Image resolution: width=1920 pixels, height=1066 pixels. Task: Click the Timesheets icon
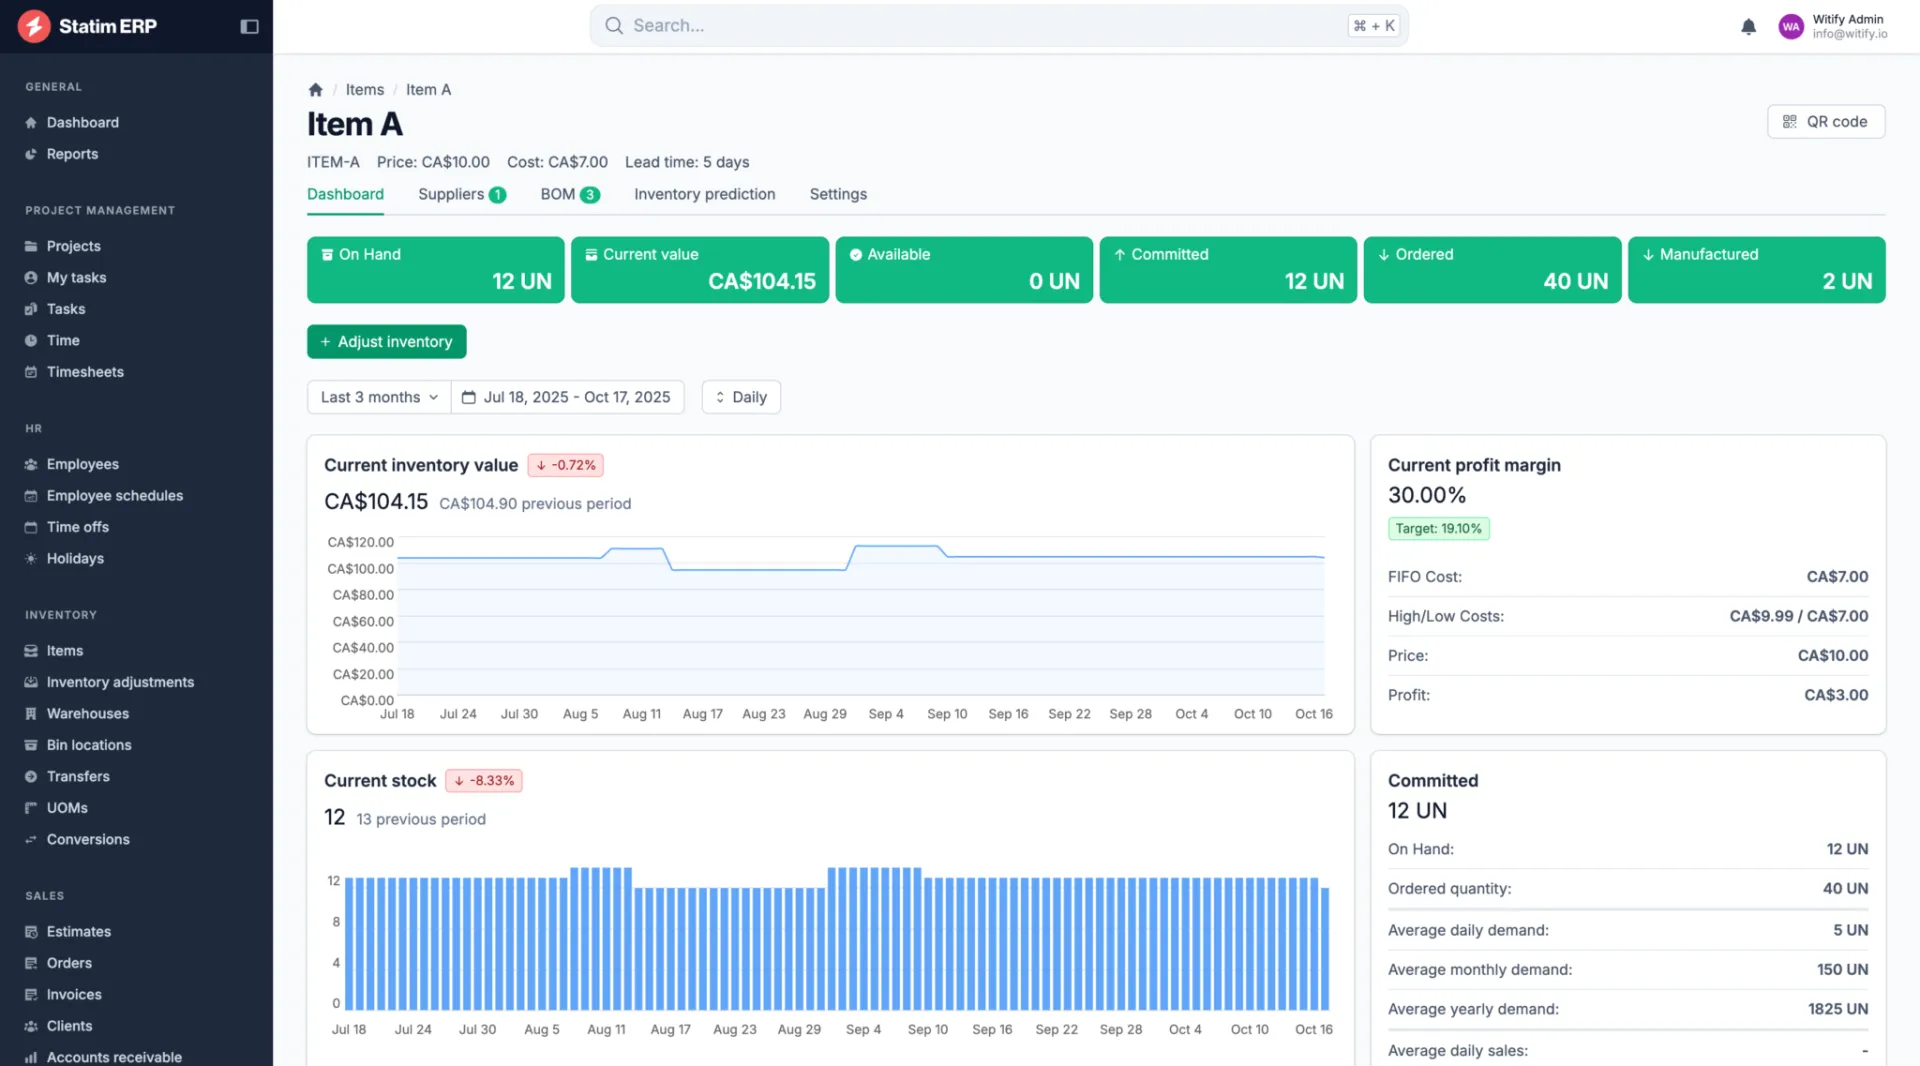(x=31, y=372)
